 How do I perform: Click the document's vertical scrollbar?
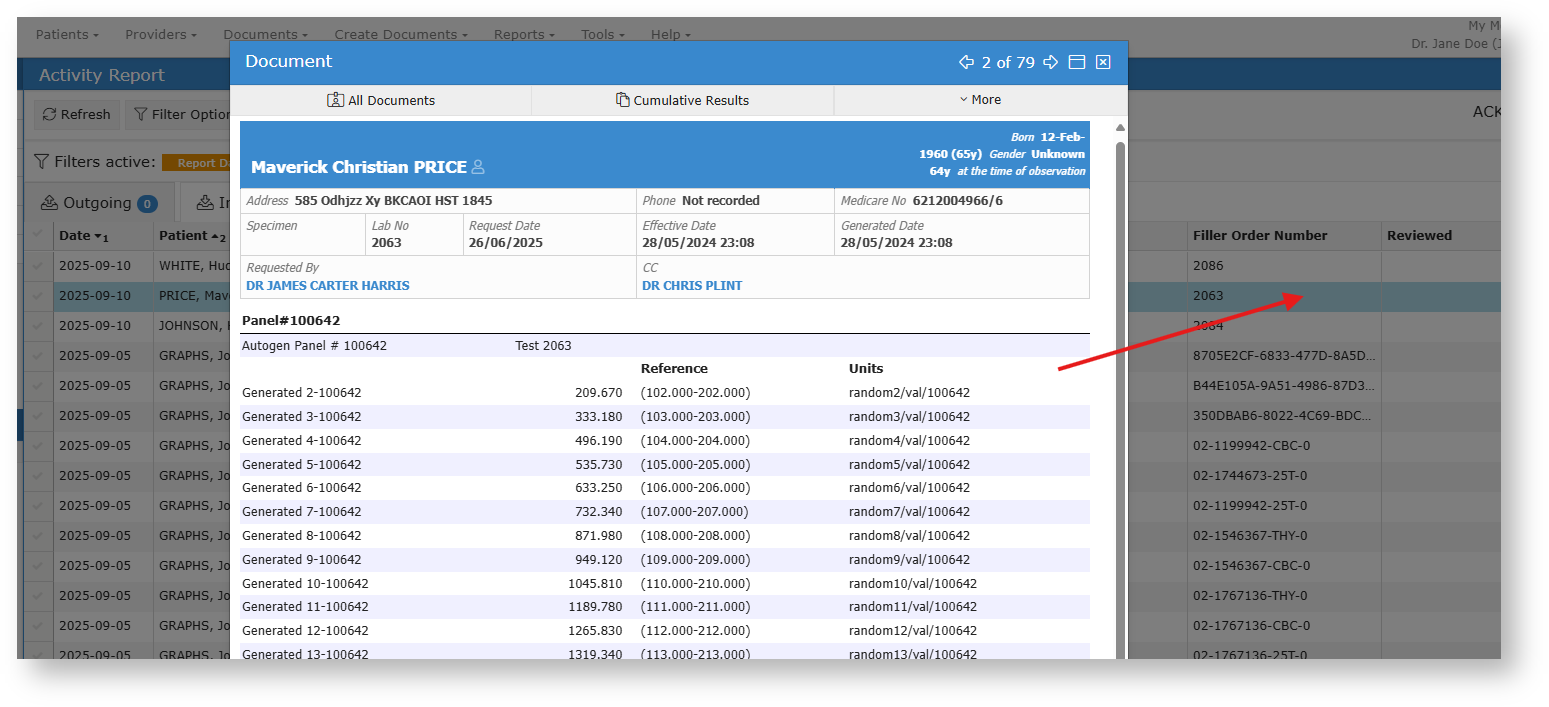click(1120, 400)
